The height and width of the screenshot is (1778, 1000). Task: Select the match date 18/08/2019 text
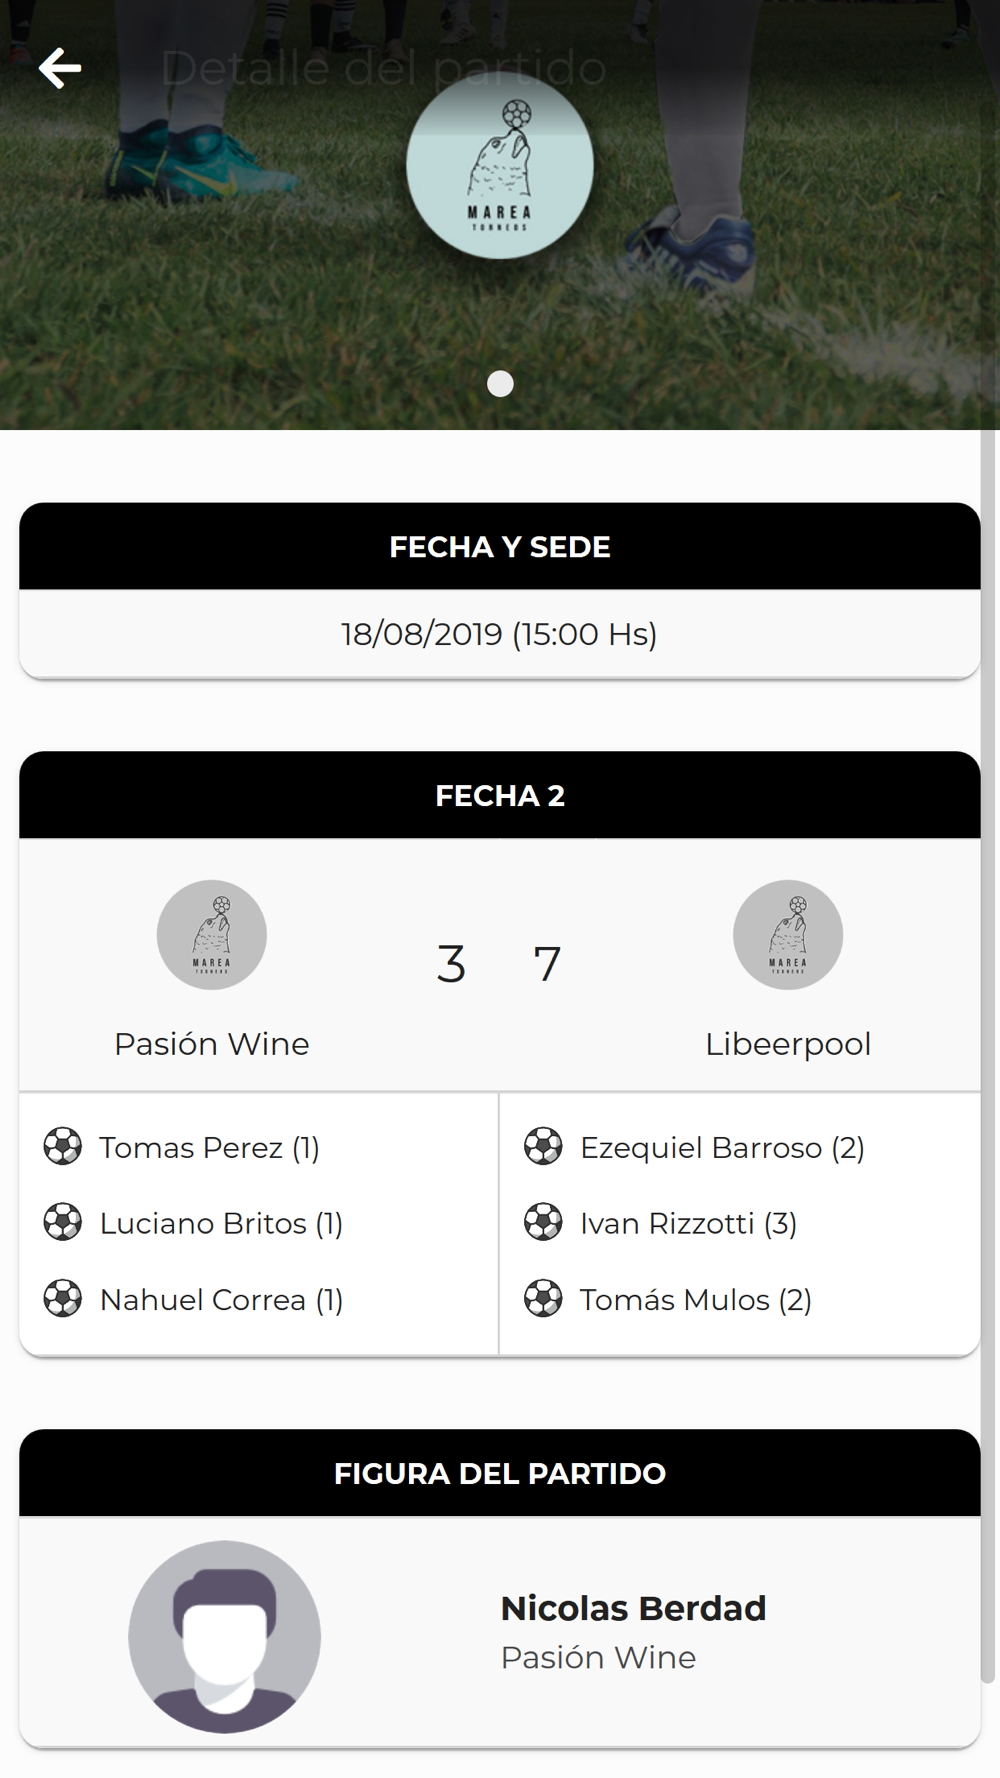[421, 634]
